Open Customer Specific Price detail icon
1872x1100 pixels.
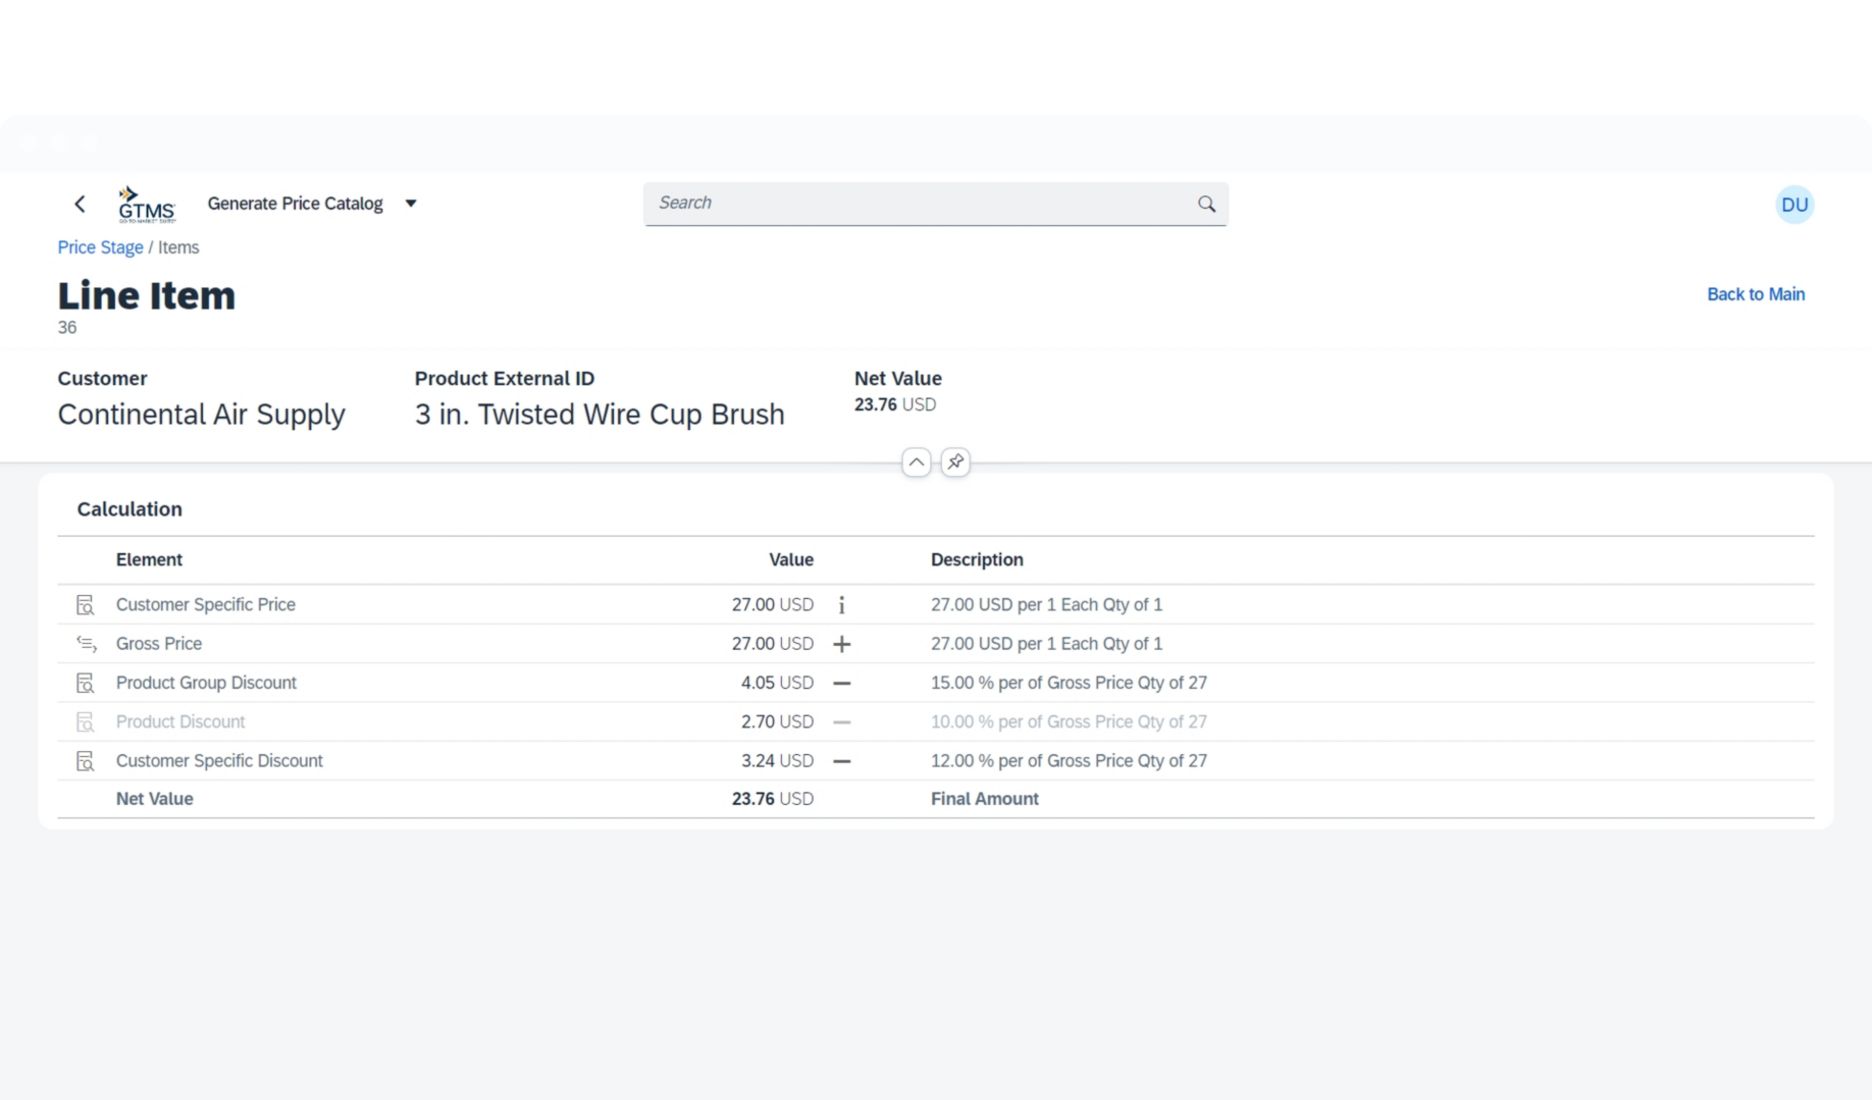[x=86, y=605]
